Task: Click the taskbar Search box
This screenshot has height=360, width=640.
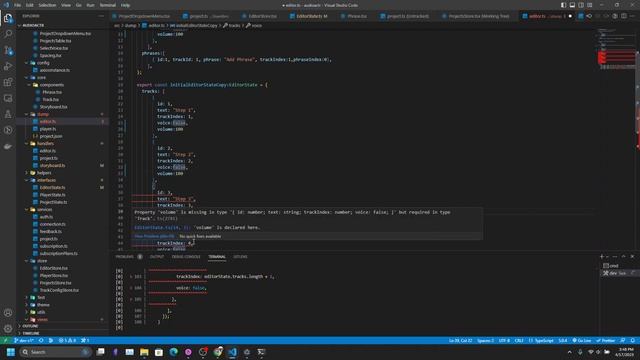Action: coord(55,352)
